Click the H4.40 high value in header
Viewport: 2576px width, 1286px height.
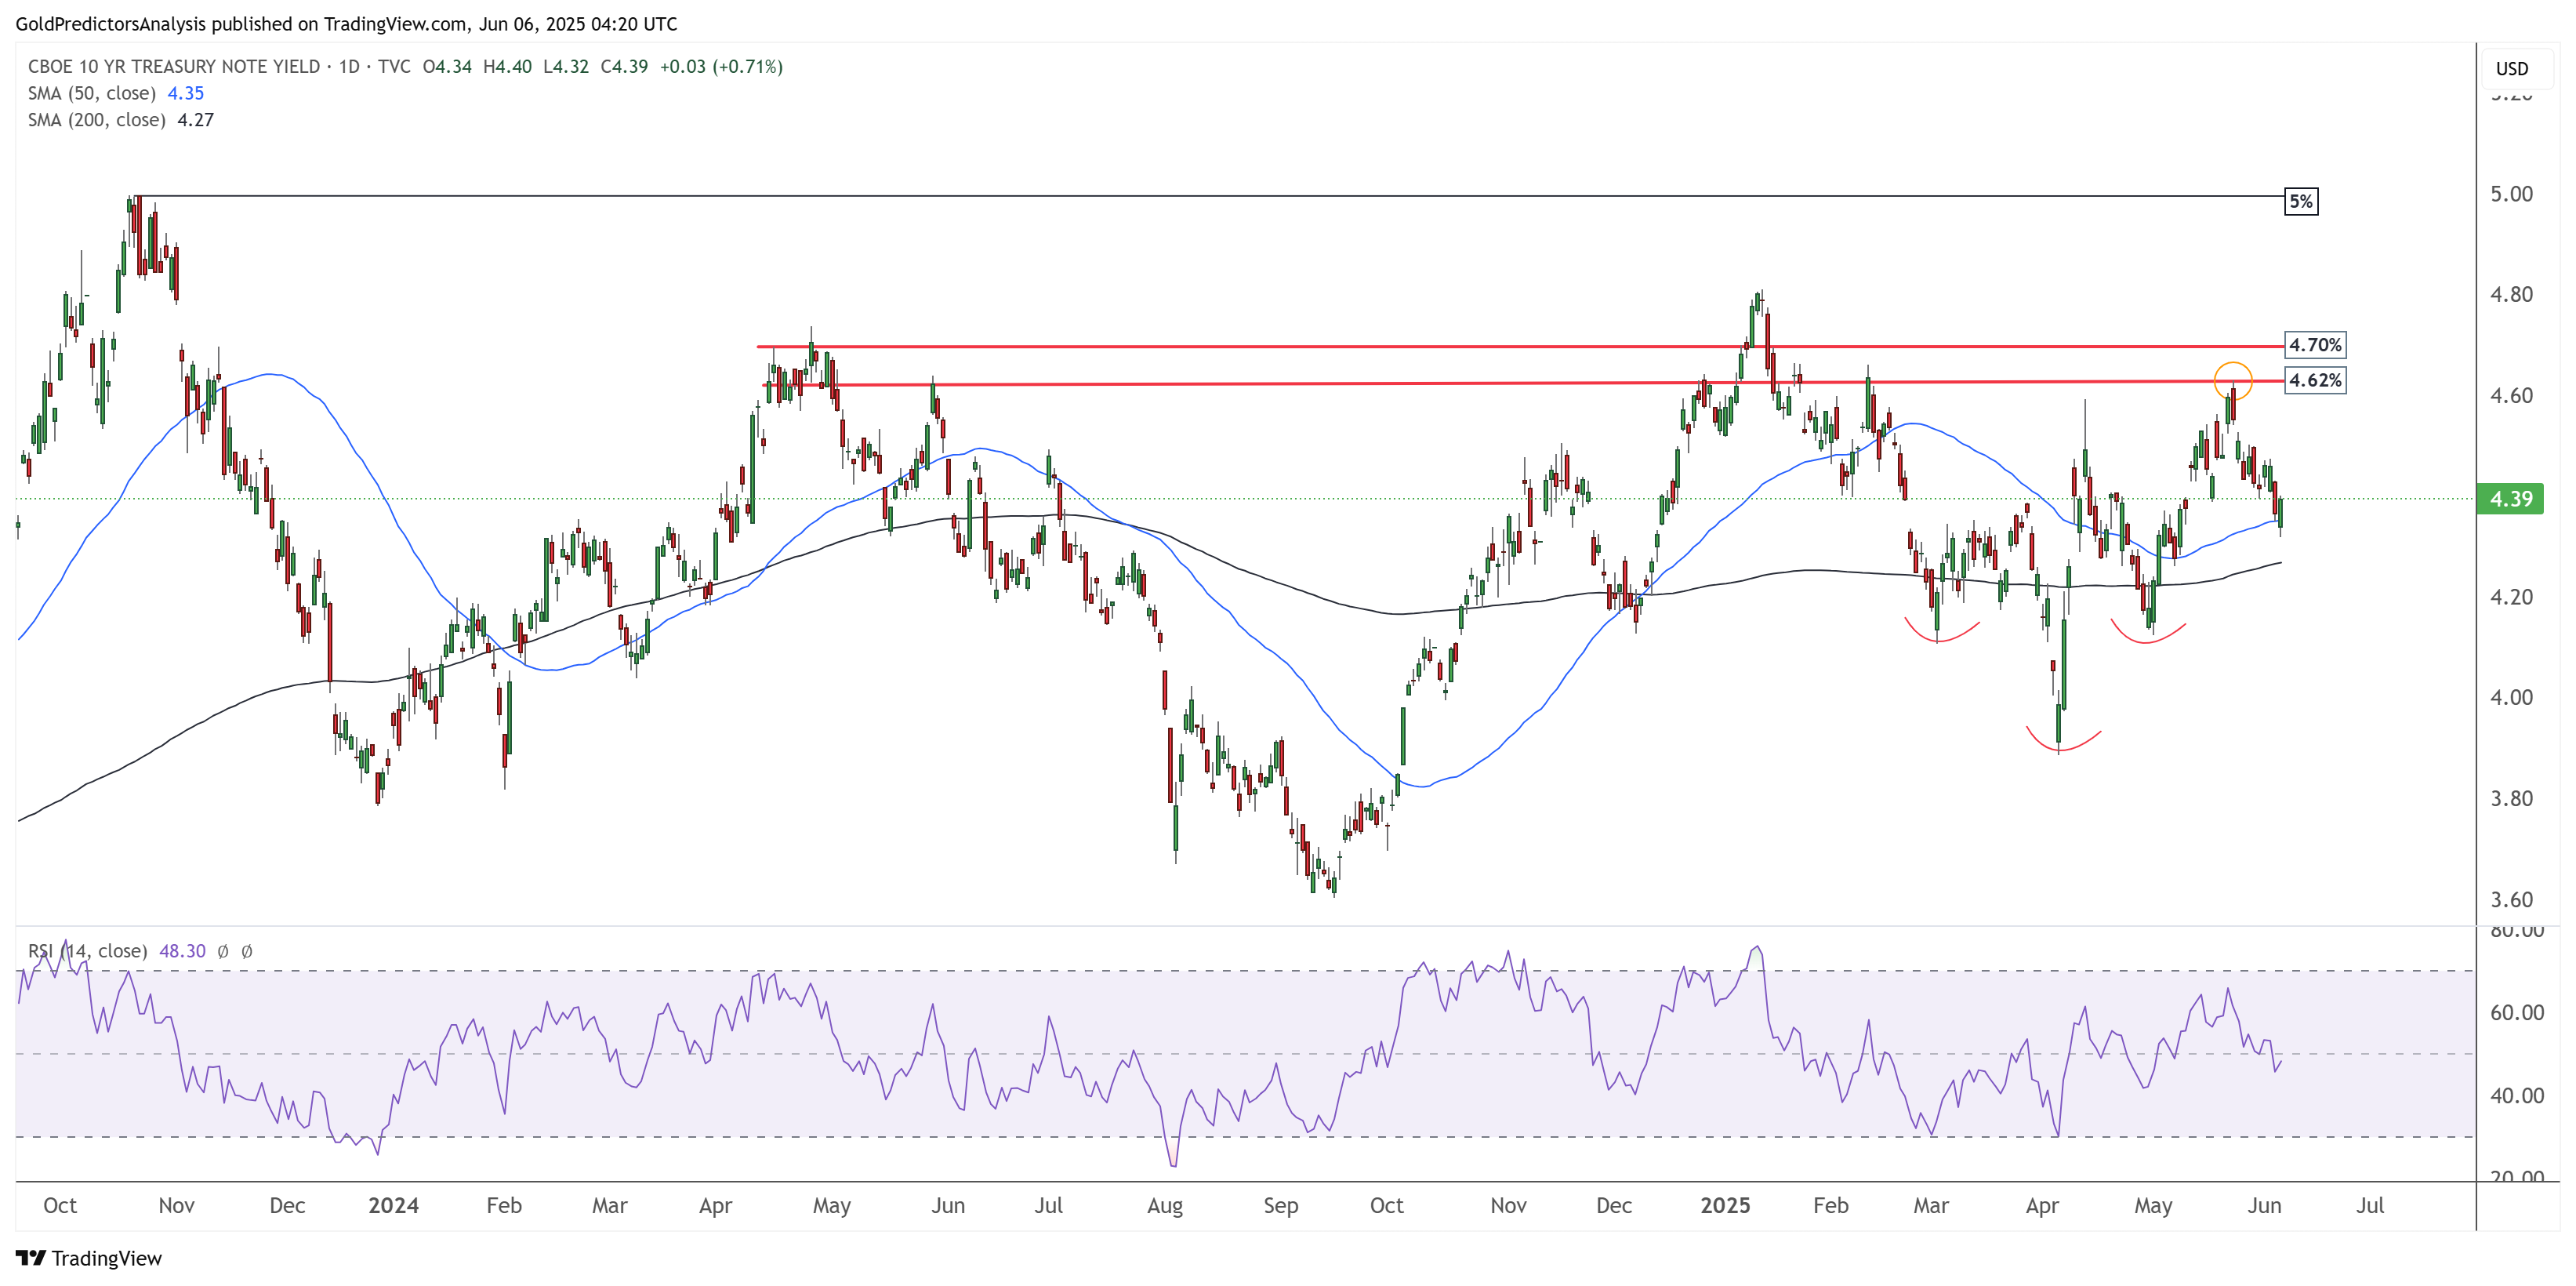[x=507, y=66]
